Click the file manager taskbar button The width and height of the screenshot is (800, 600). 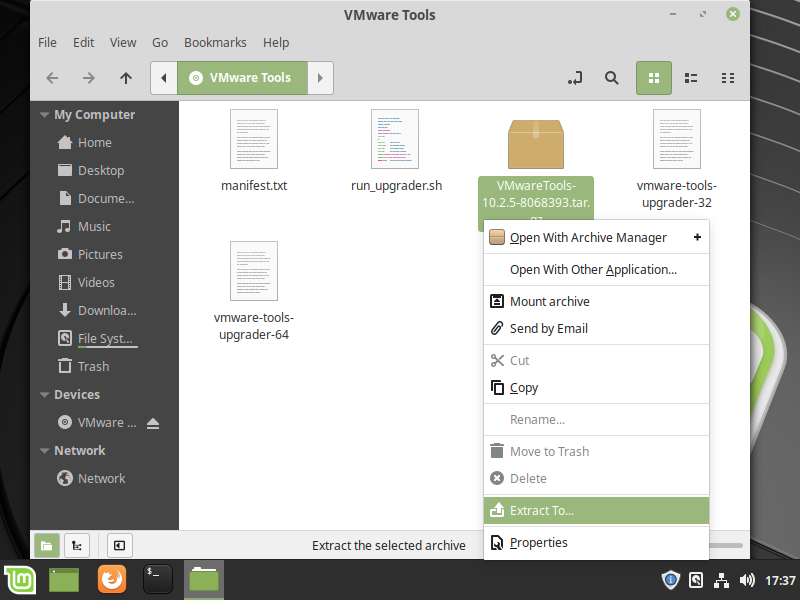pyautogui.click(x=204, y=580)
